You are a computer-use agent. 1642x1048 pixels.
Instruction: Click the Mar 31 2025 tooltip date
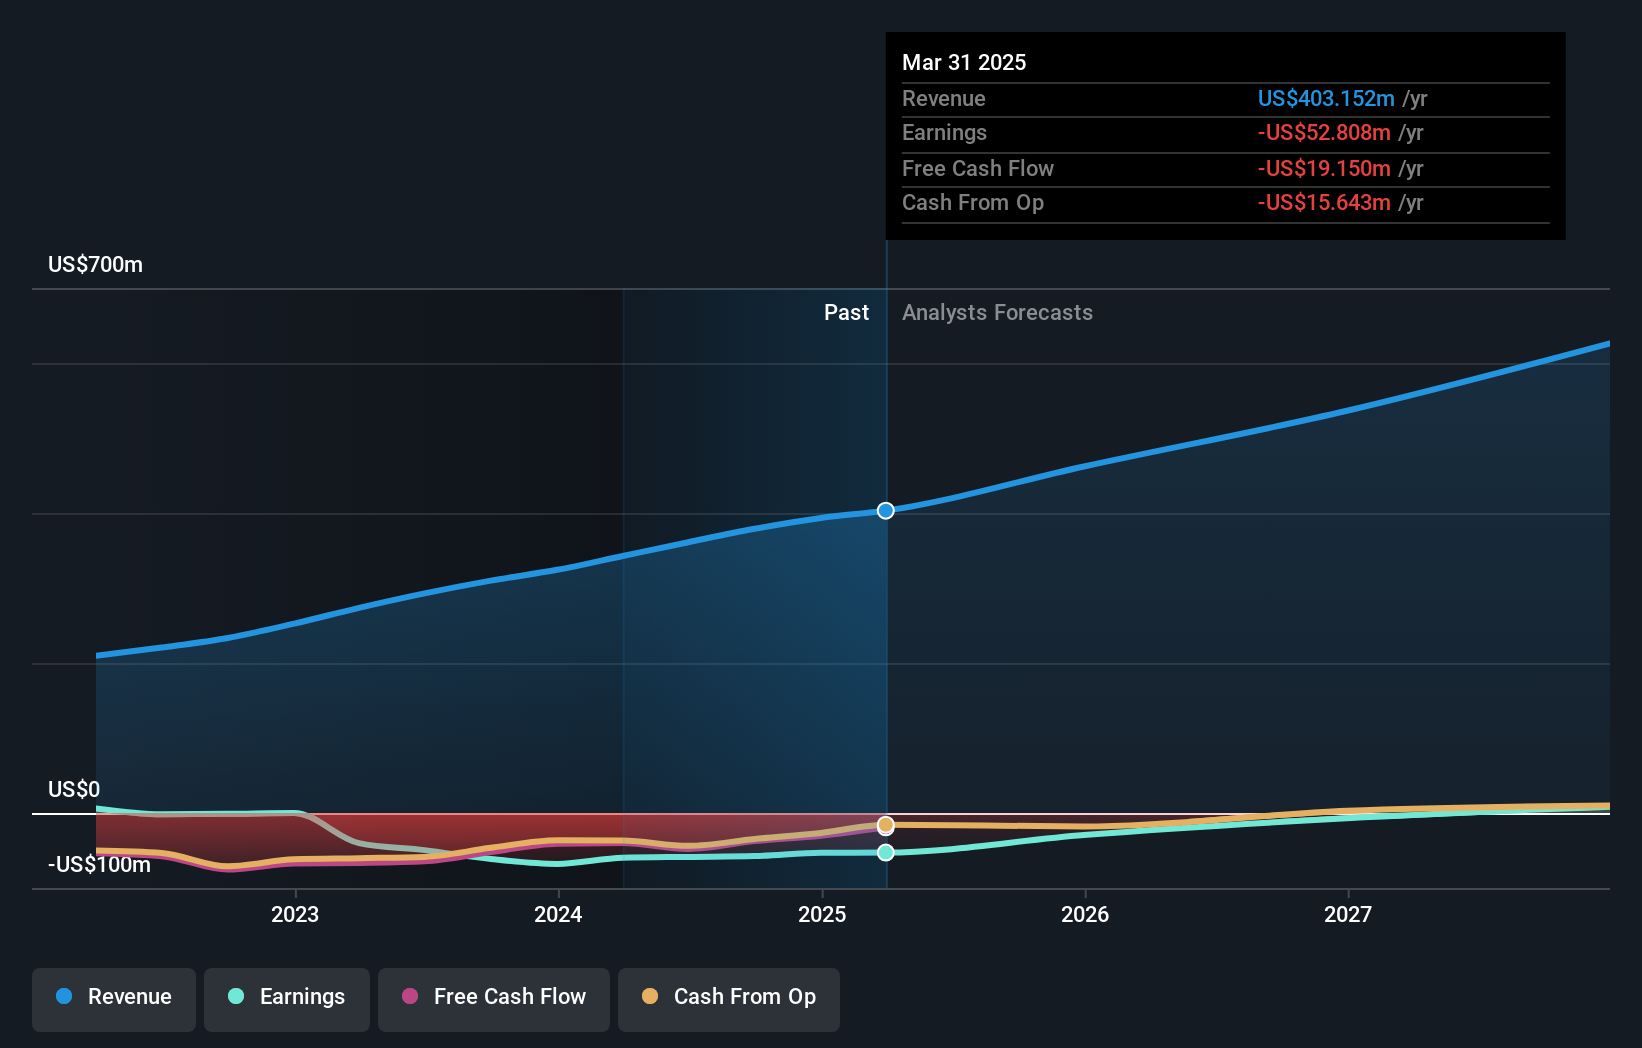point(964,62)
